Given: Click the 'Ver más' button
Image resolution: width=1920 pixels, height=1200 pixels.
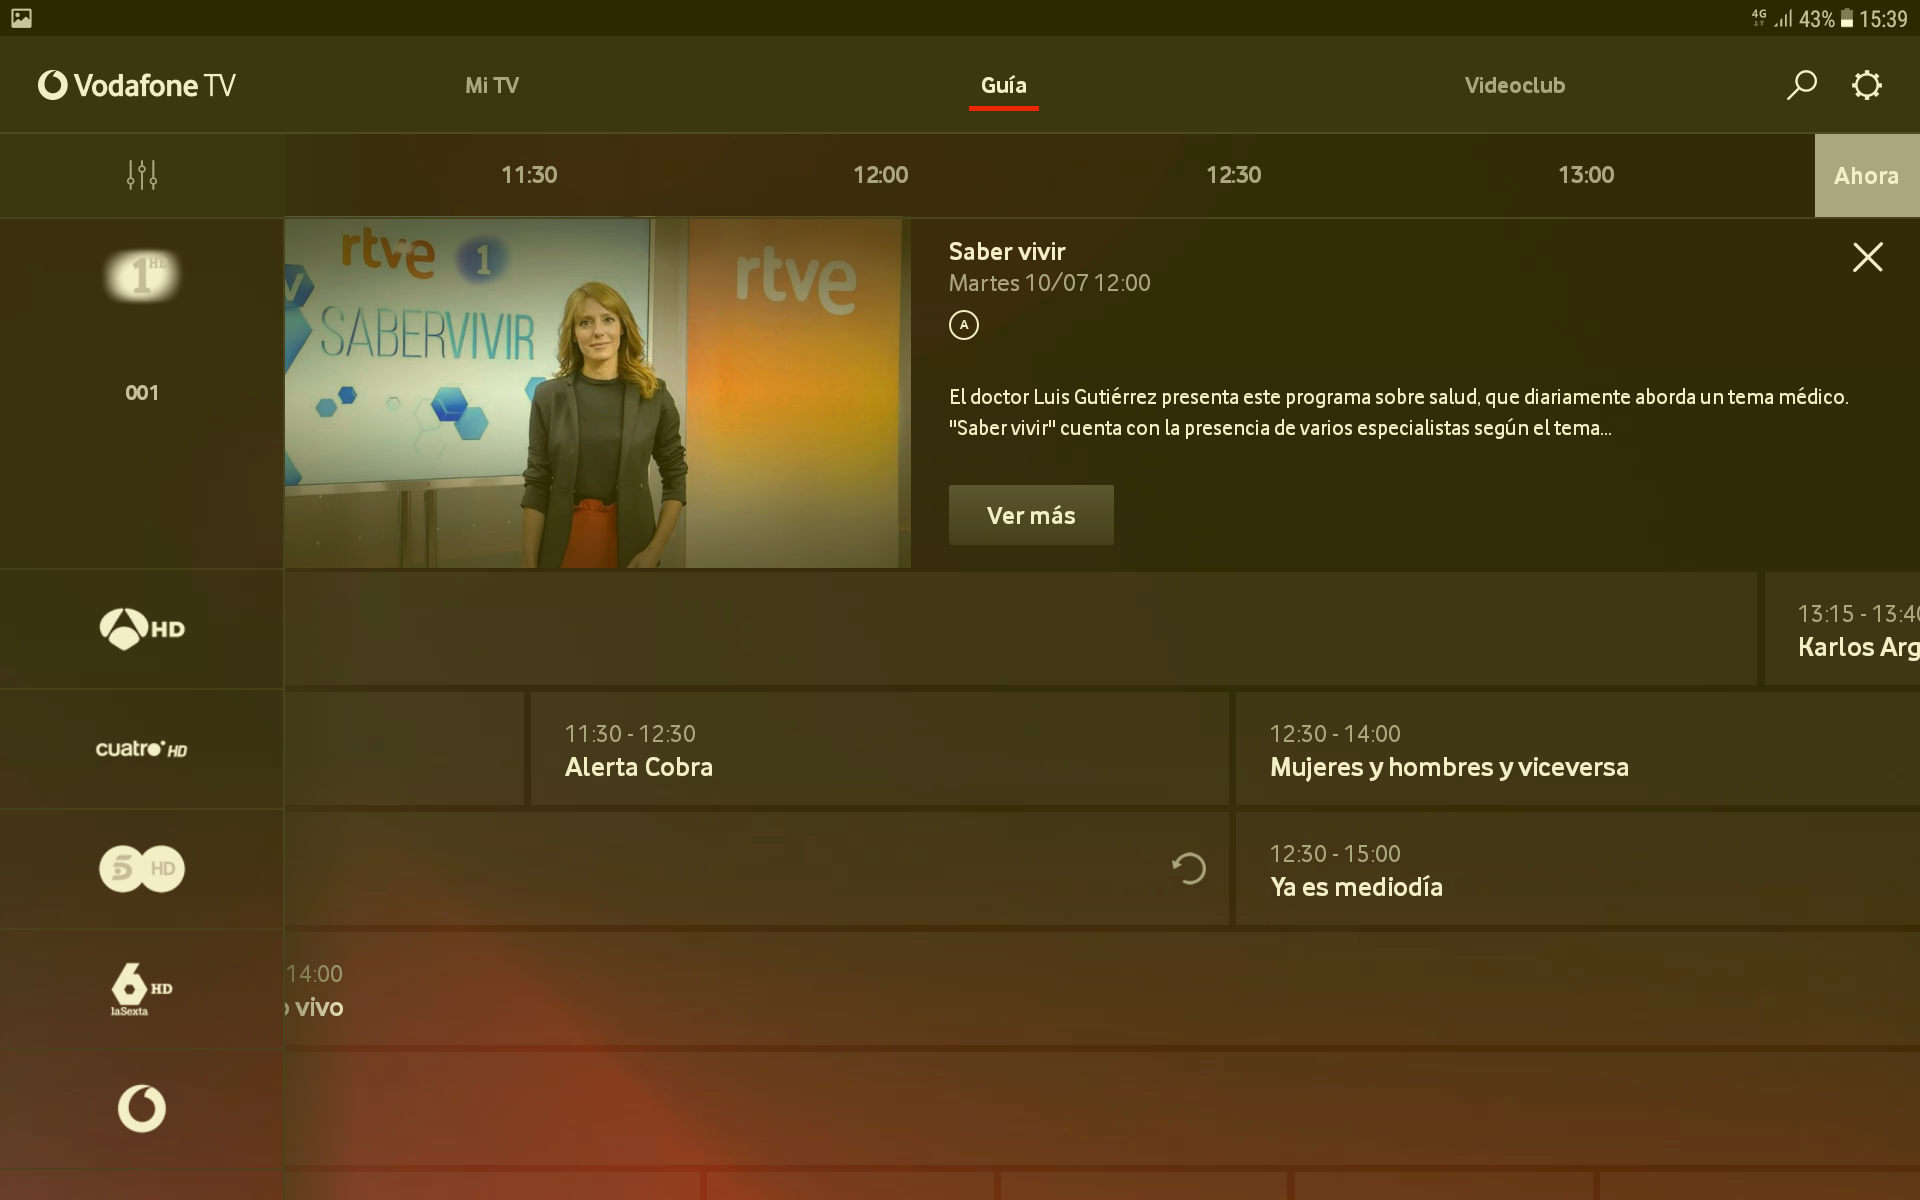Looking at the screenshot, I should tap(1030, 515).
